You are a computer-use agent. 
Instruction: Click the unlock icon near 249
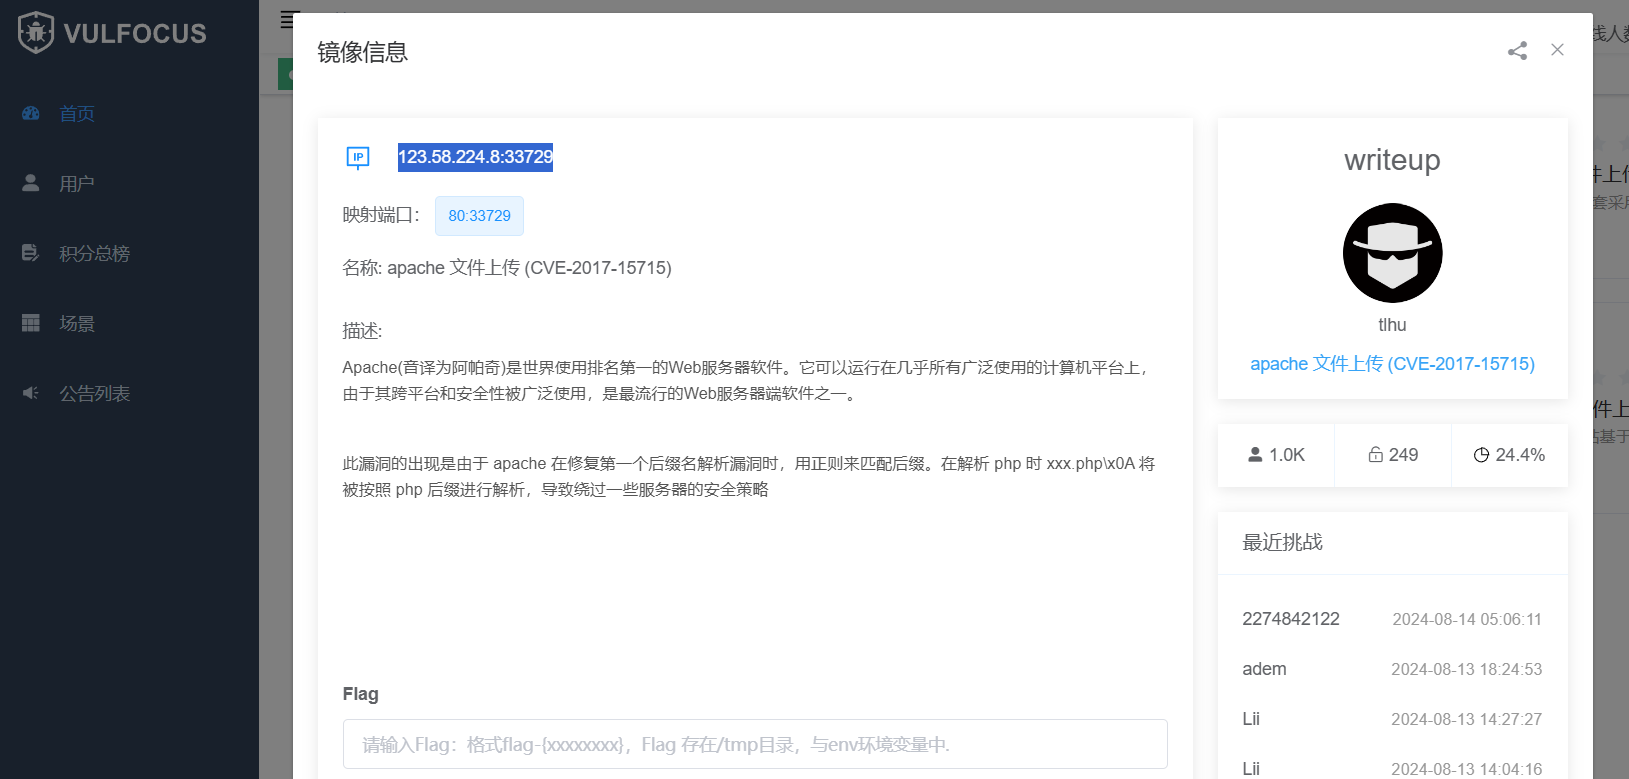1376,455
